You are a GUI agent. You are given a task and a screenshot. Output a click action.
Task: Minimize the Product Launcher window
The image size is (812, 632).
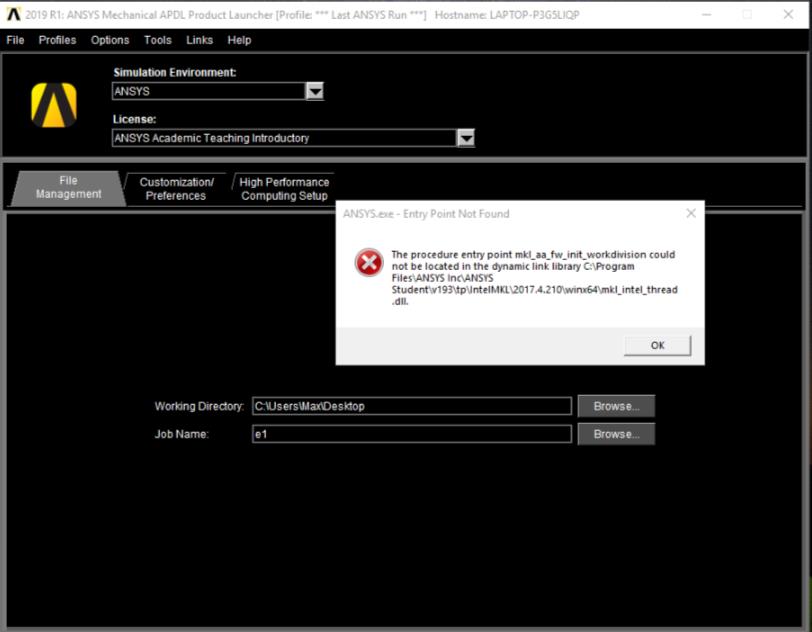tap(706, 15)
